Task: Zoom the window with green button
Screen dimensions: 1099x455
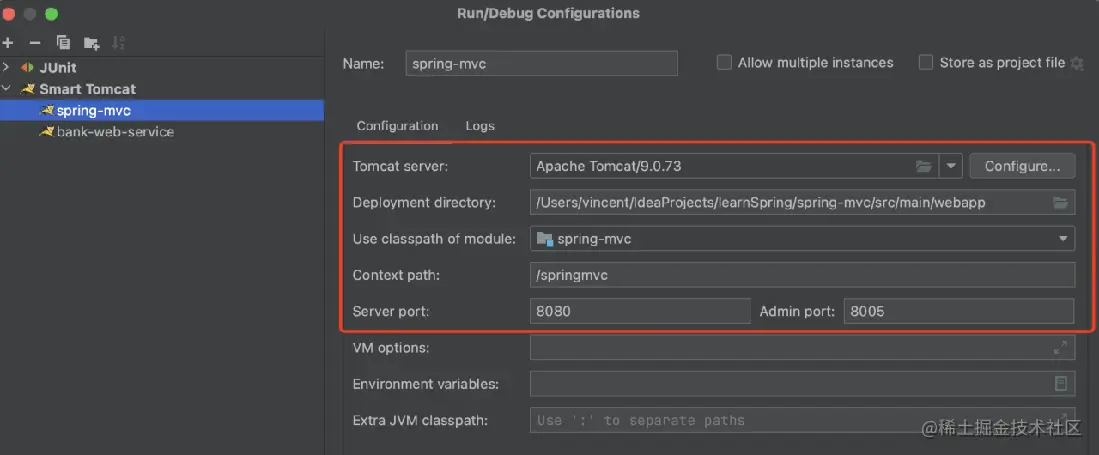Action: (x=52, y=13)
